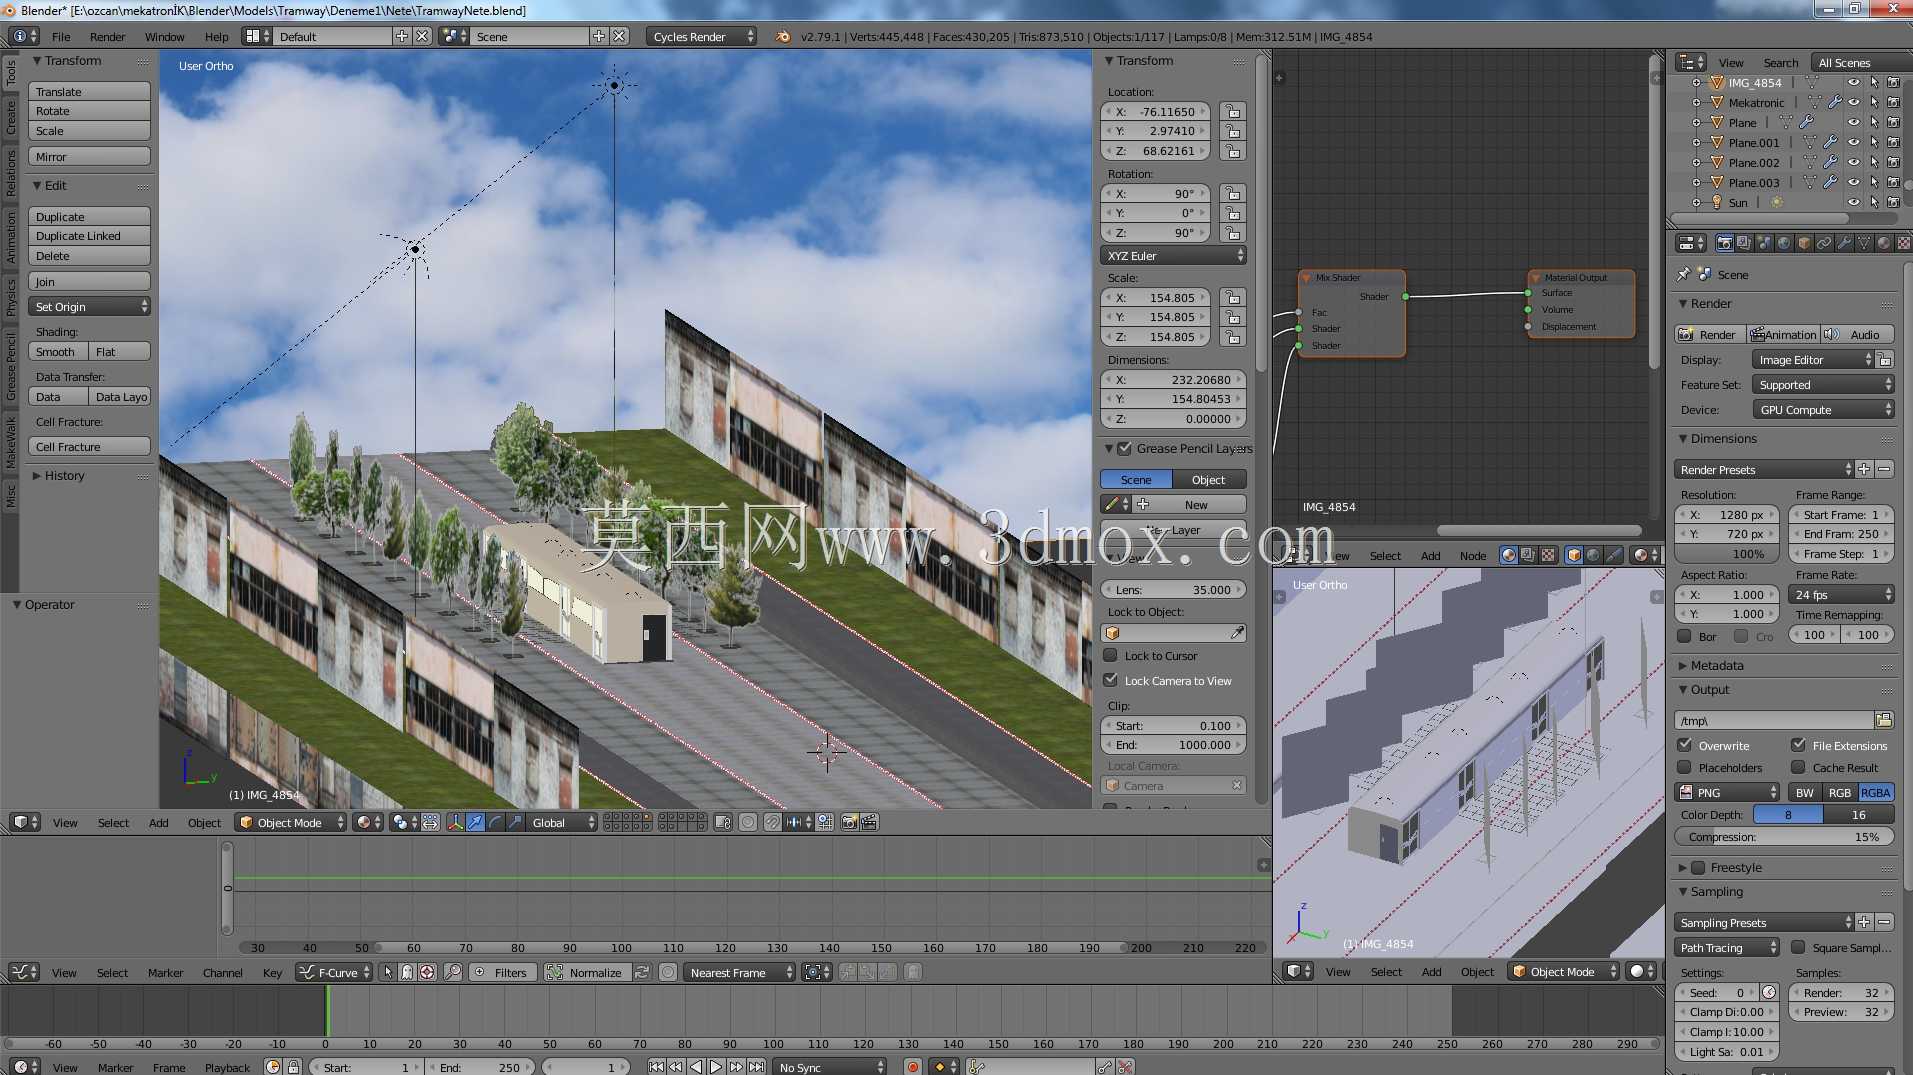Enable Lock to Cursor checkbox

point(1110,656)
